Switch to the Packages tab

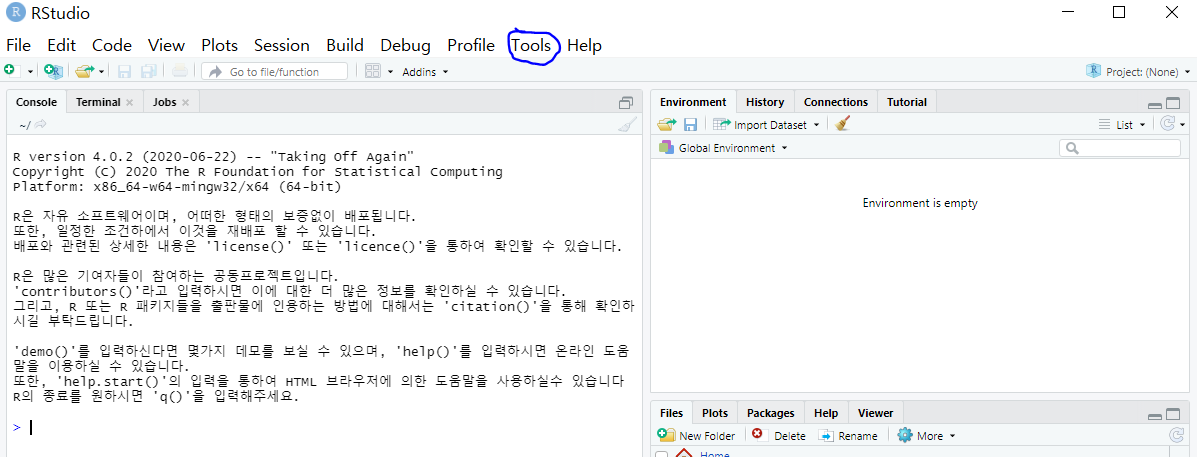click(x=770, y=413)
